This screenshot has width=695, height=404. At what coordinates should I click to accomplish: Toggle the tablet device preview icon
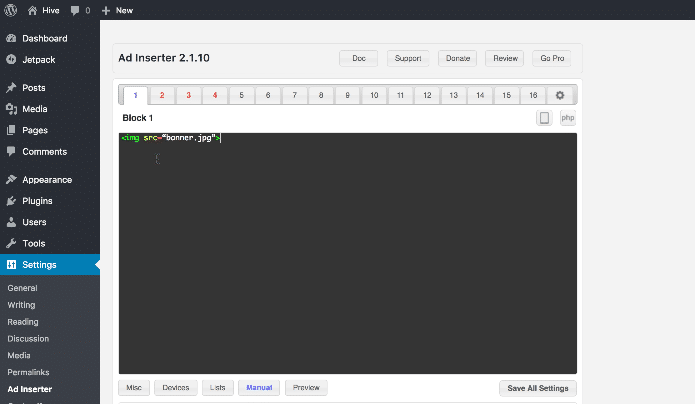click(x=544, y=118)
